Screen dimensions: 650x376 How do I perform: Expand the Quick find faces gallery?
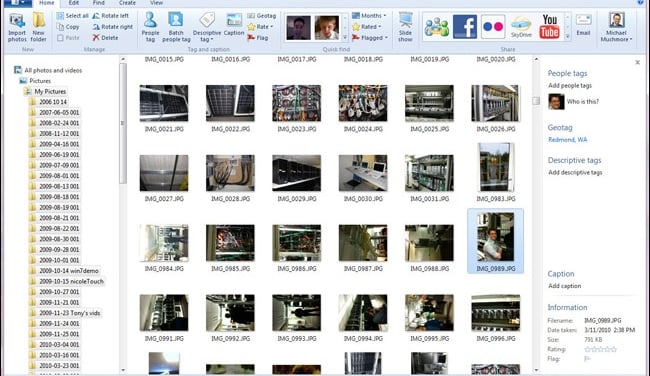(x=344, y=37)
